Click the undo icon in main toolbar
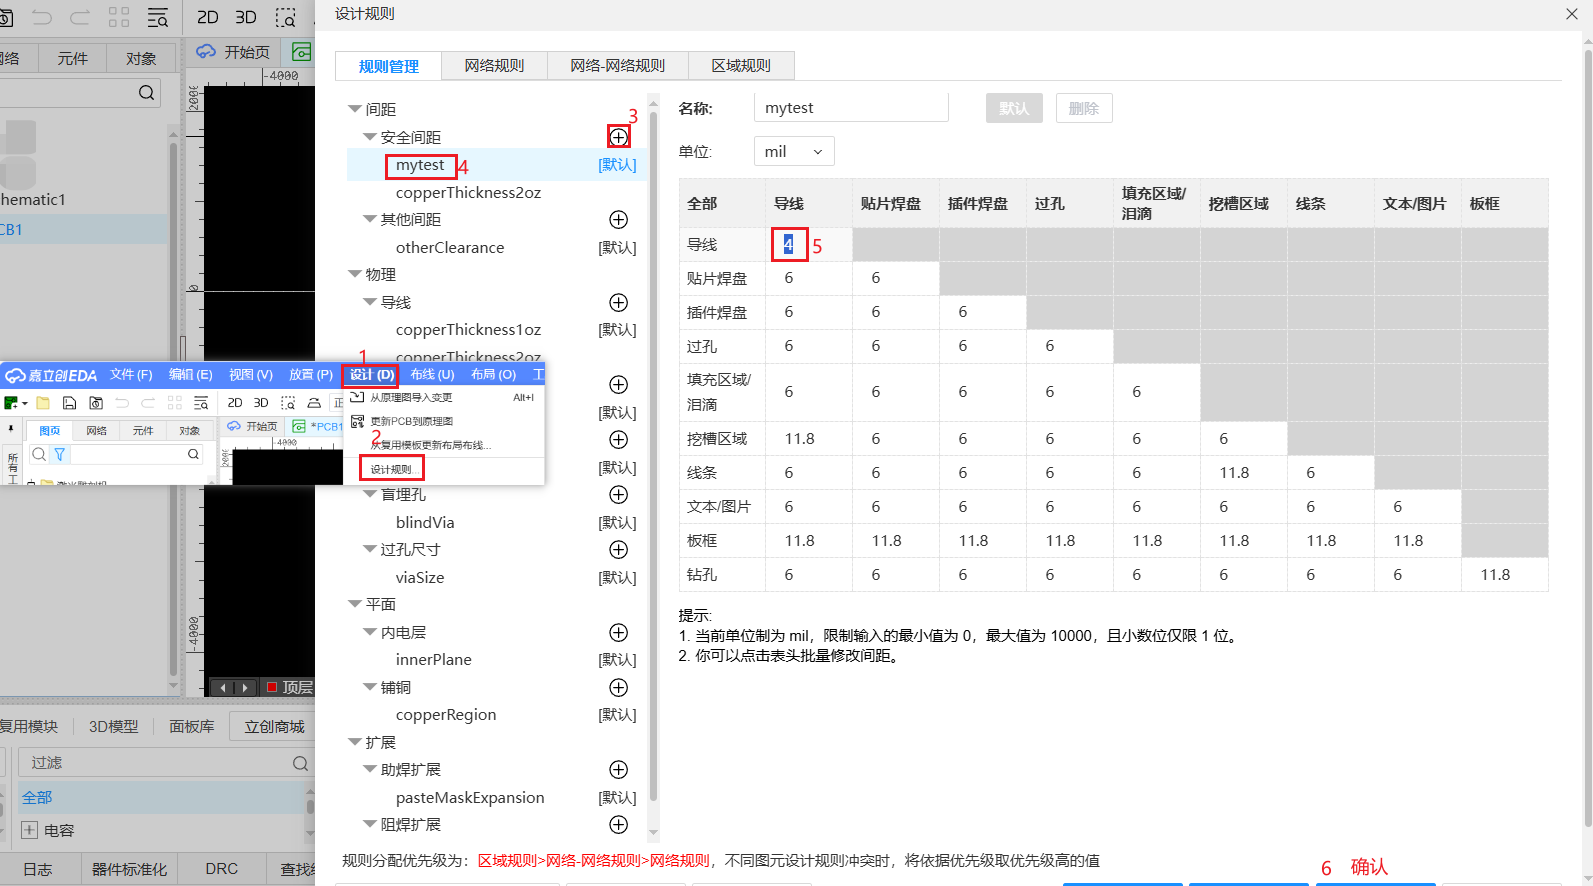 coord(42,17)
